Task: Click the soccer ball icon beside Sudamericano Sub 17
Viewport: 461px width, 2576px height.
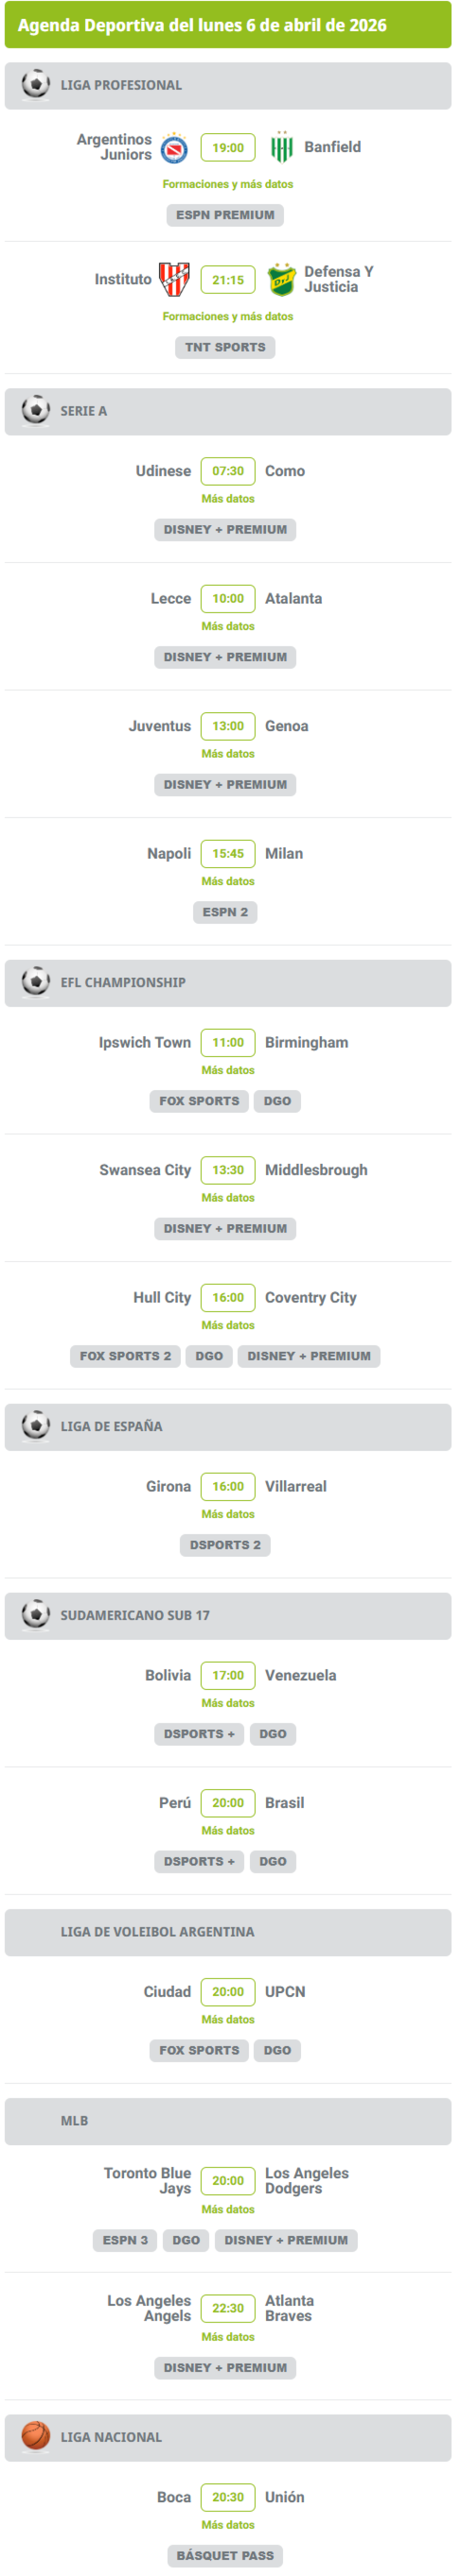Action: click(36, 1615)
